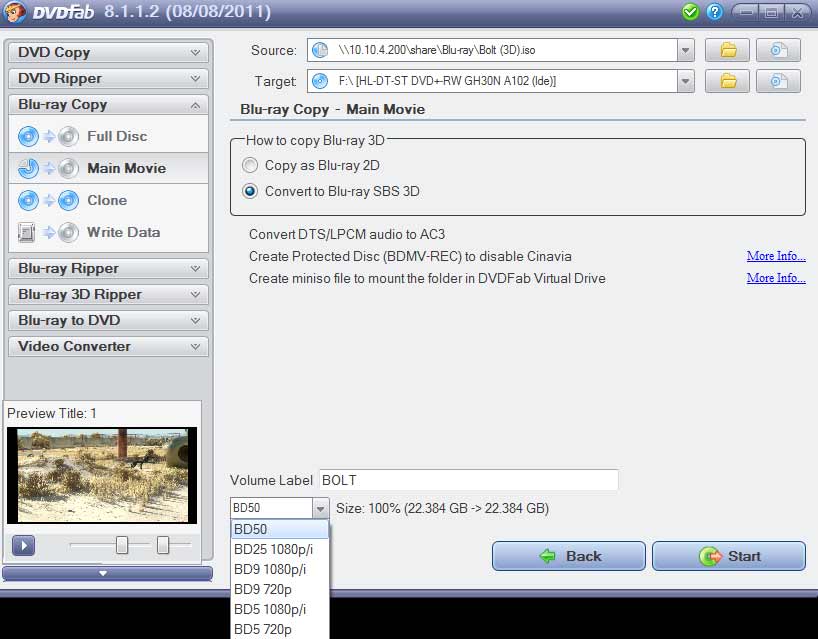This screenshot has height=639, width=818.
Task: Select BD9 1080p/i from the list
Action: (x=280, y=569)
